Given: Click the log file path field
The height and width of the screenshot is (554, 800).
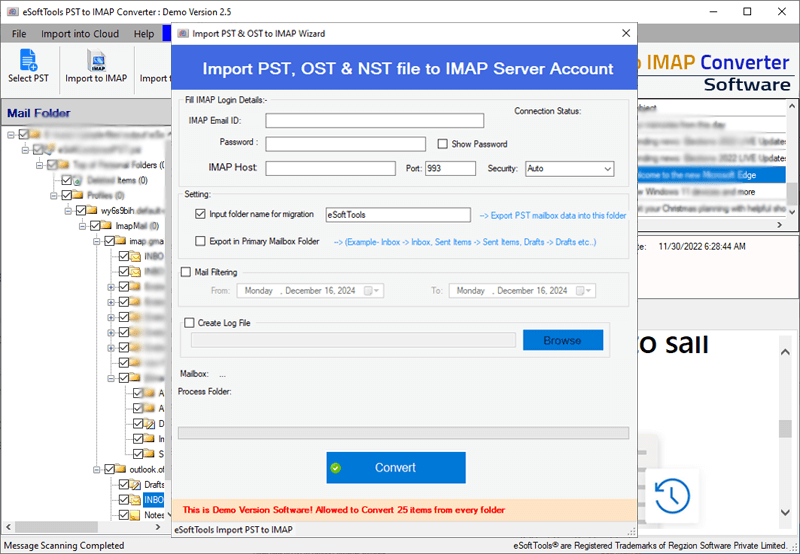Looking at the screenshot, I should [x=353, y=340].
